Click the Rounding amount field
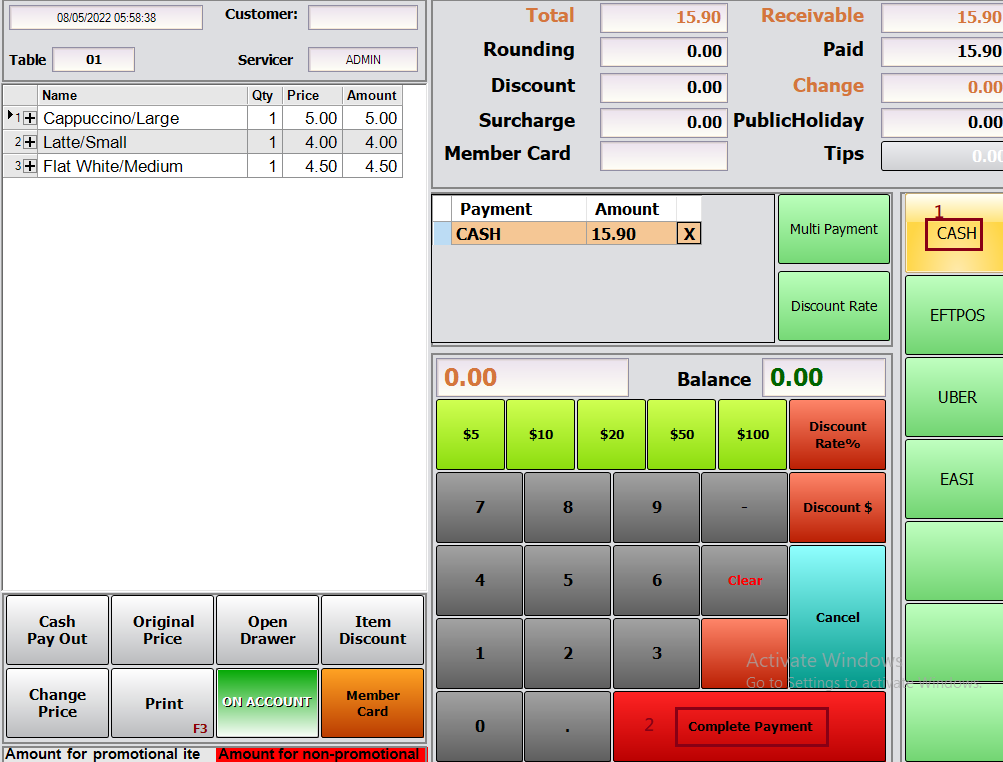This screenshot has width=1003, height=762. 663,52
